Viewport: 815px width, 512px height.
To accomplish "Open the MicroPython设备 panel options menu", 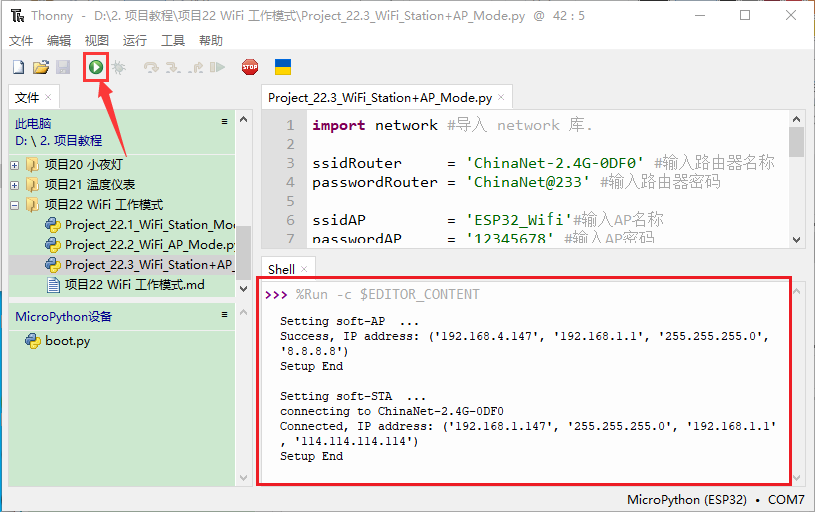I will (x=225, y=315).
